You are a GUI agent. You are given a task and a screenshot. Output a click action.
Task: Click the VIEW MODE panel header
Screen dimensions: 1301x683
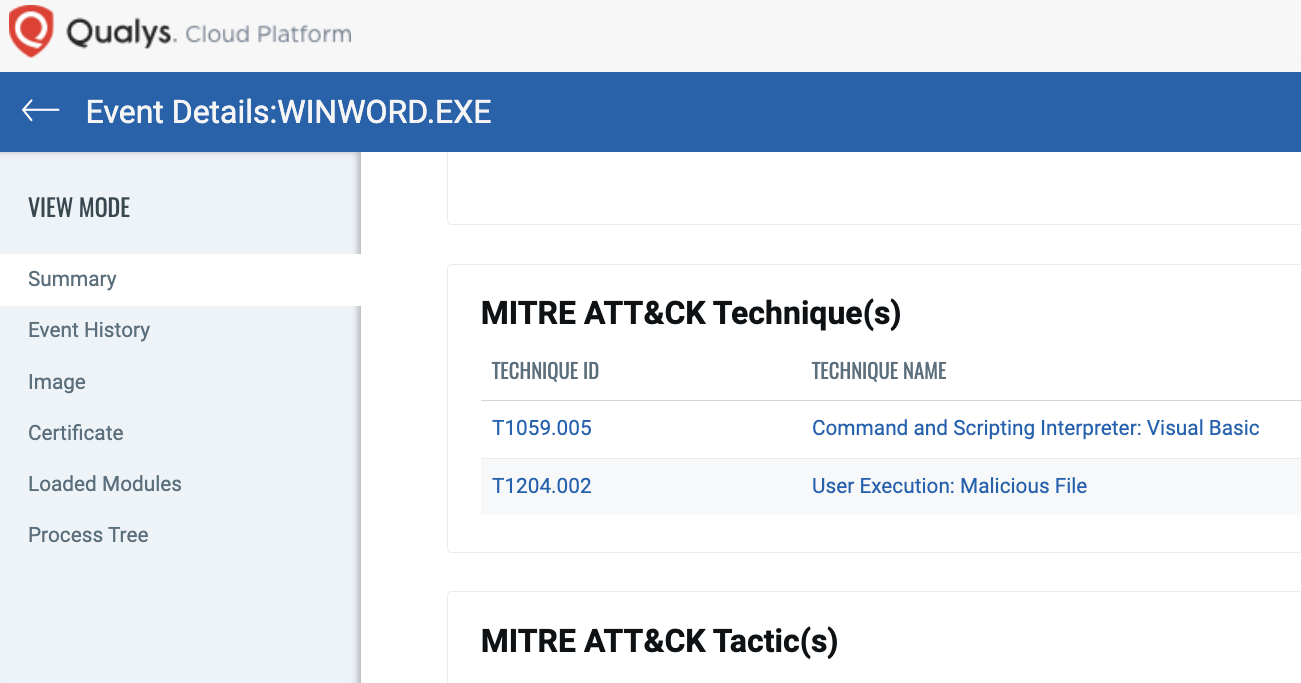point(79,207)
